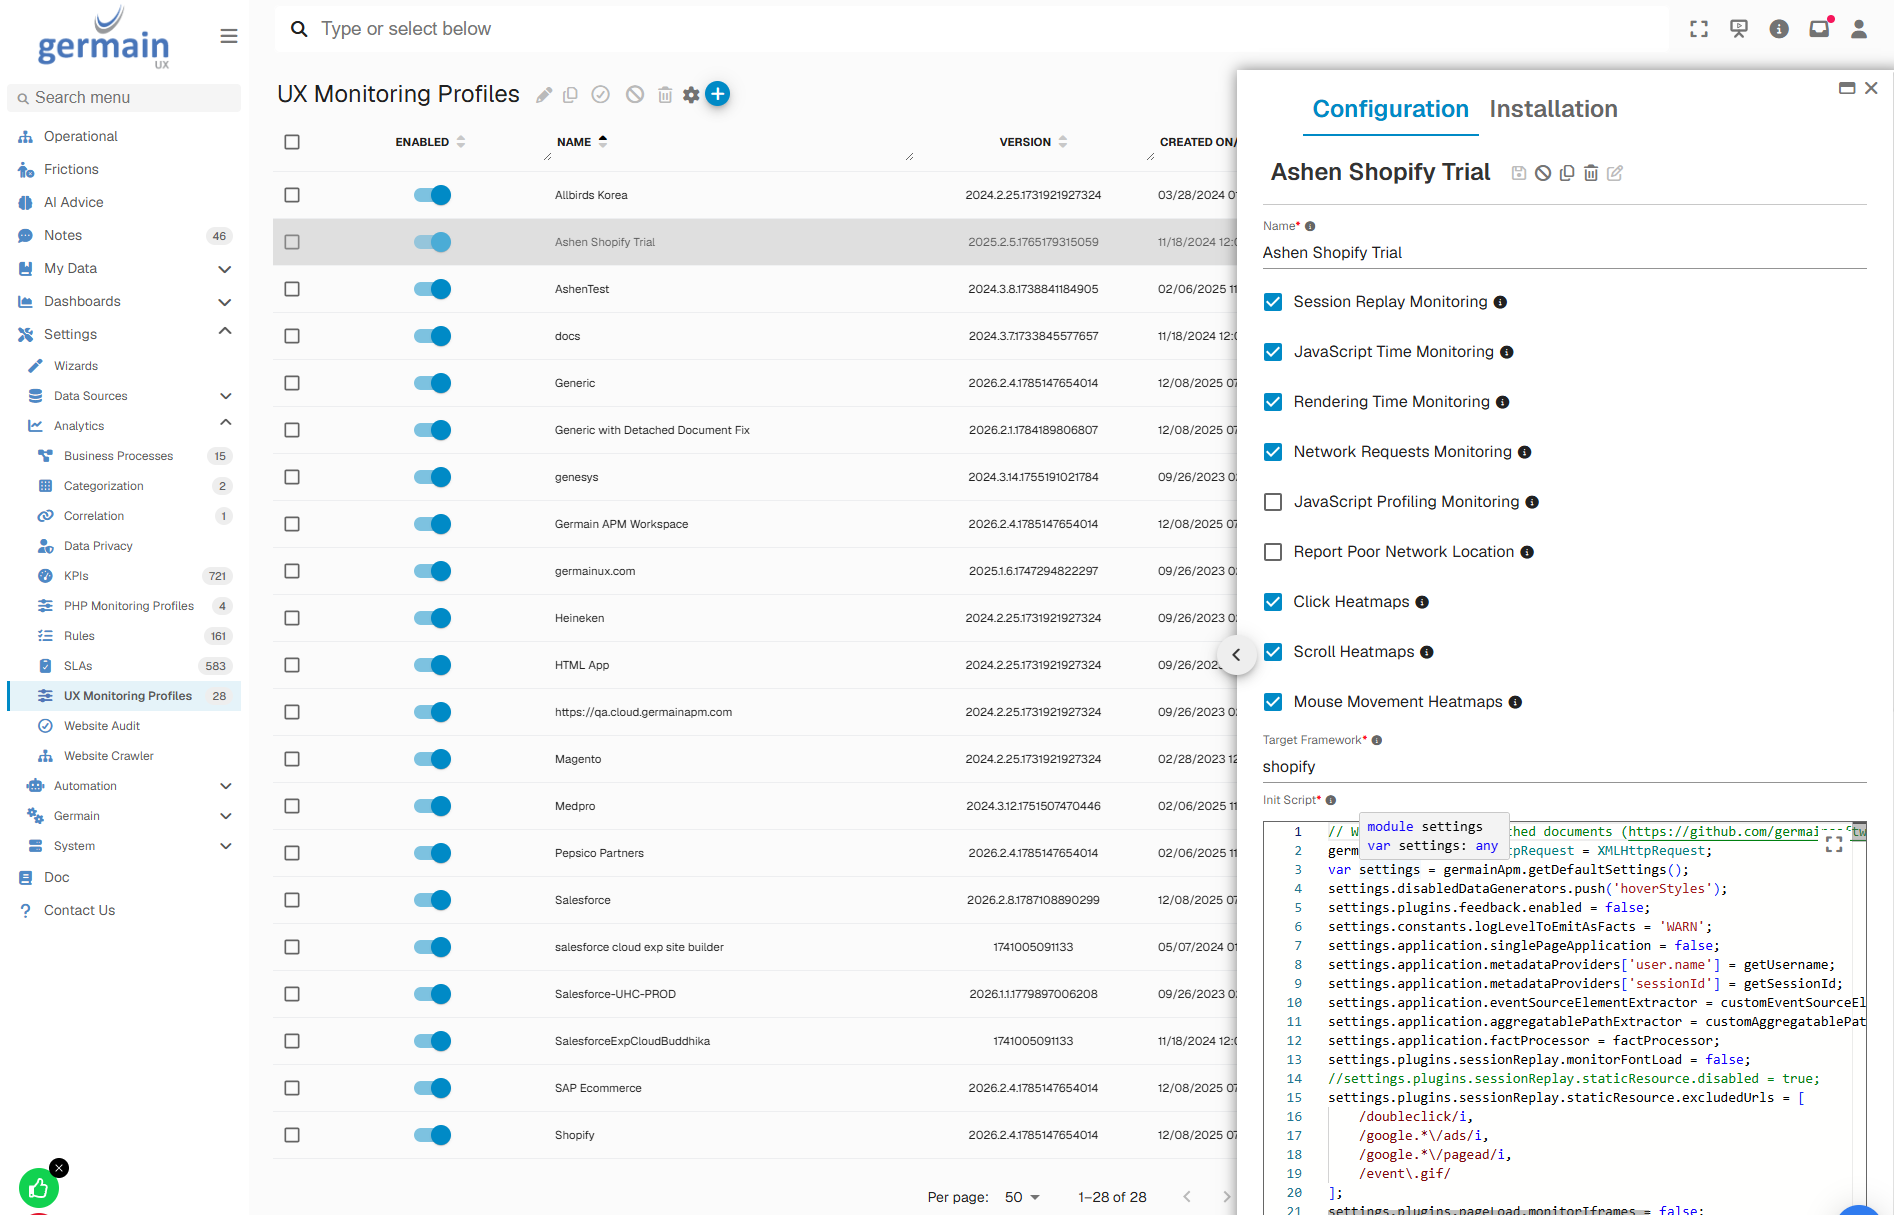Clone Ashen Shopify Trial profile via copy icon
Image resolution: width=1894 pixels, height=1215 pixels.
tap(1567, 173)
